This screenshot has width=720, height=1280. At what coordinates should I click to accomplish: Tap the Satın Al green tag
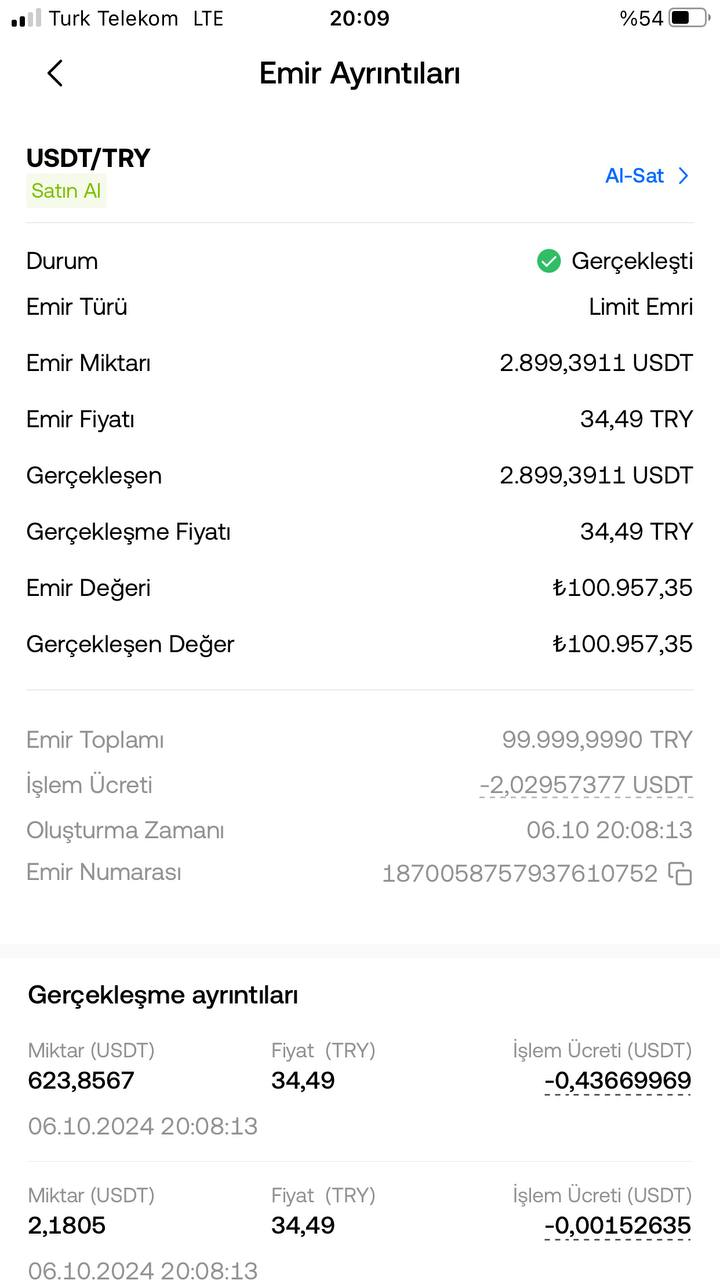pos(66,191)
